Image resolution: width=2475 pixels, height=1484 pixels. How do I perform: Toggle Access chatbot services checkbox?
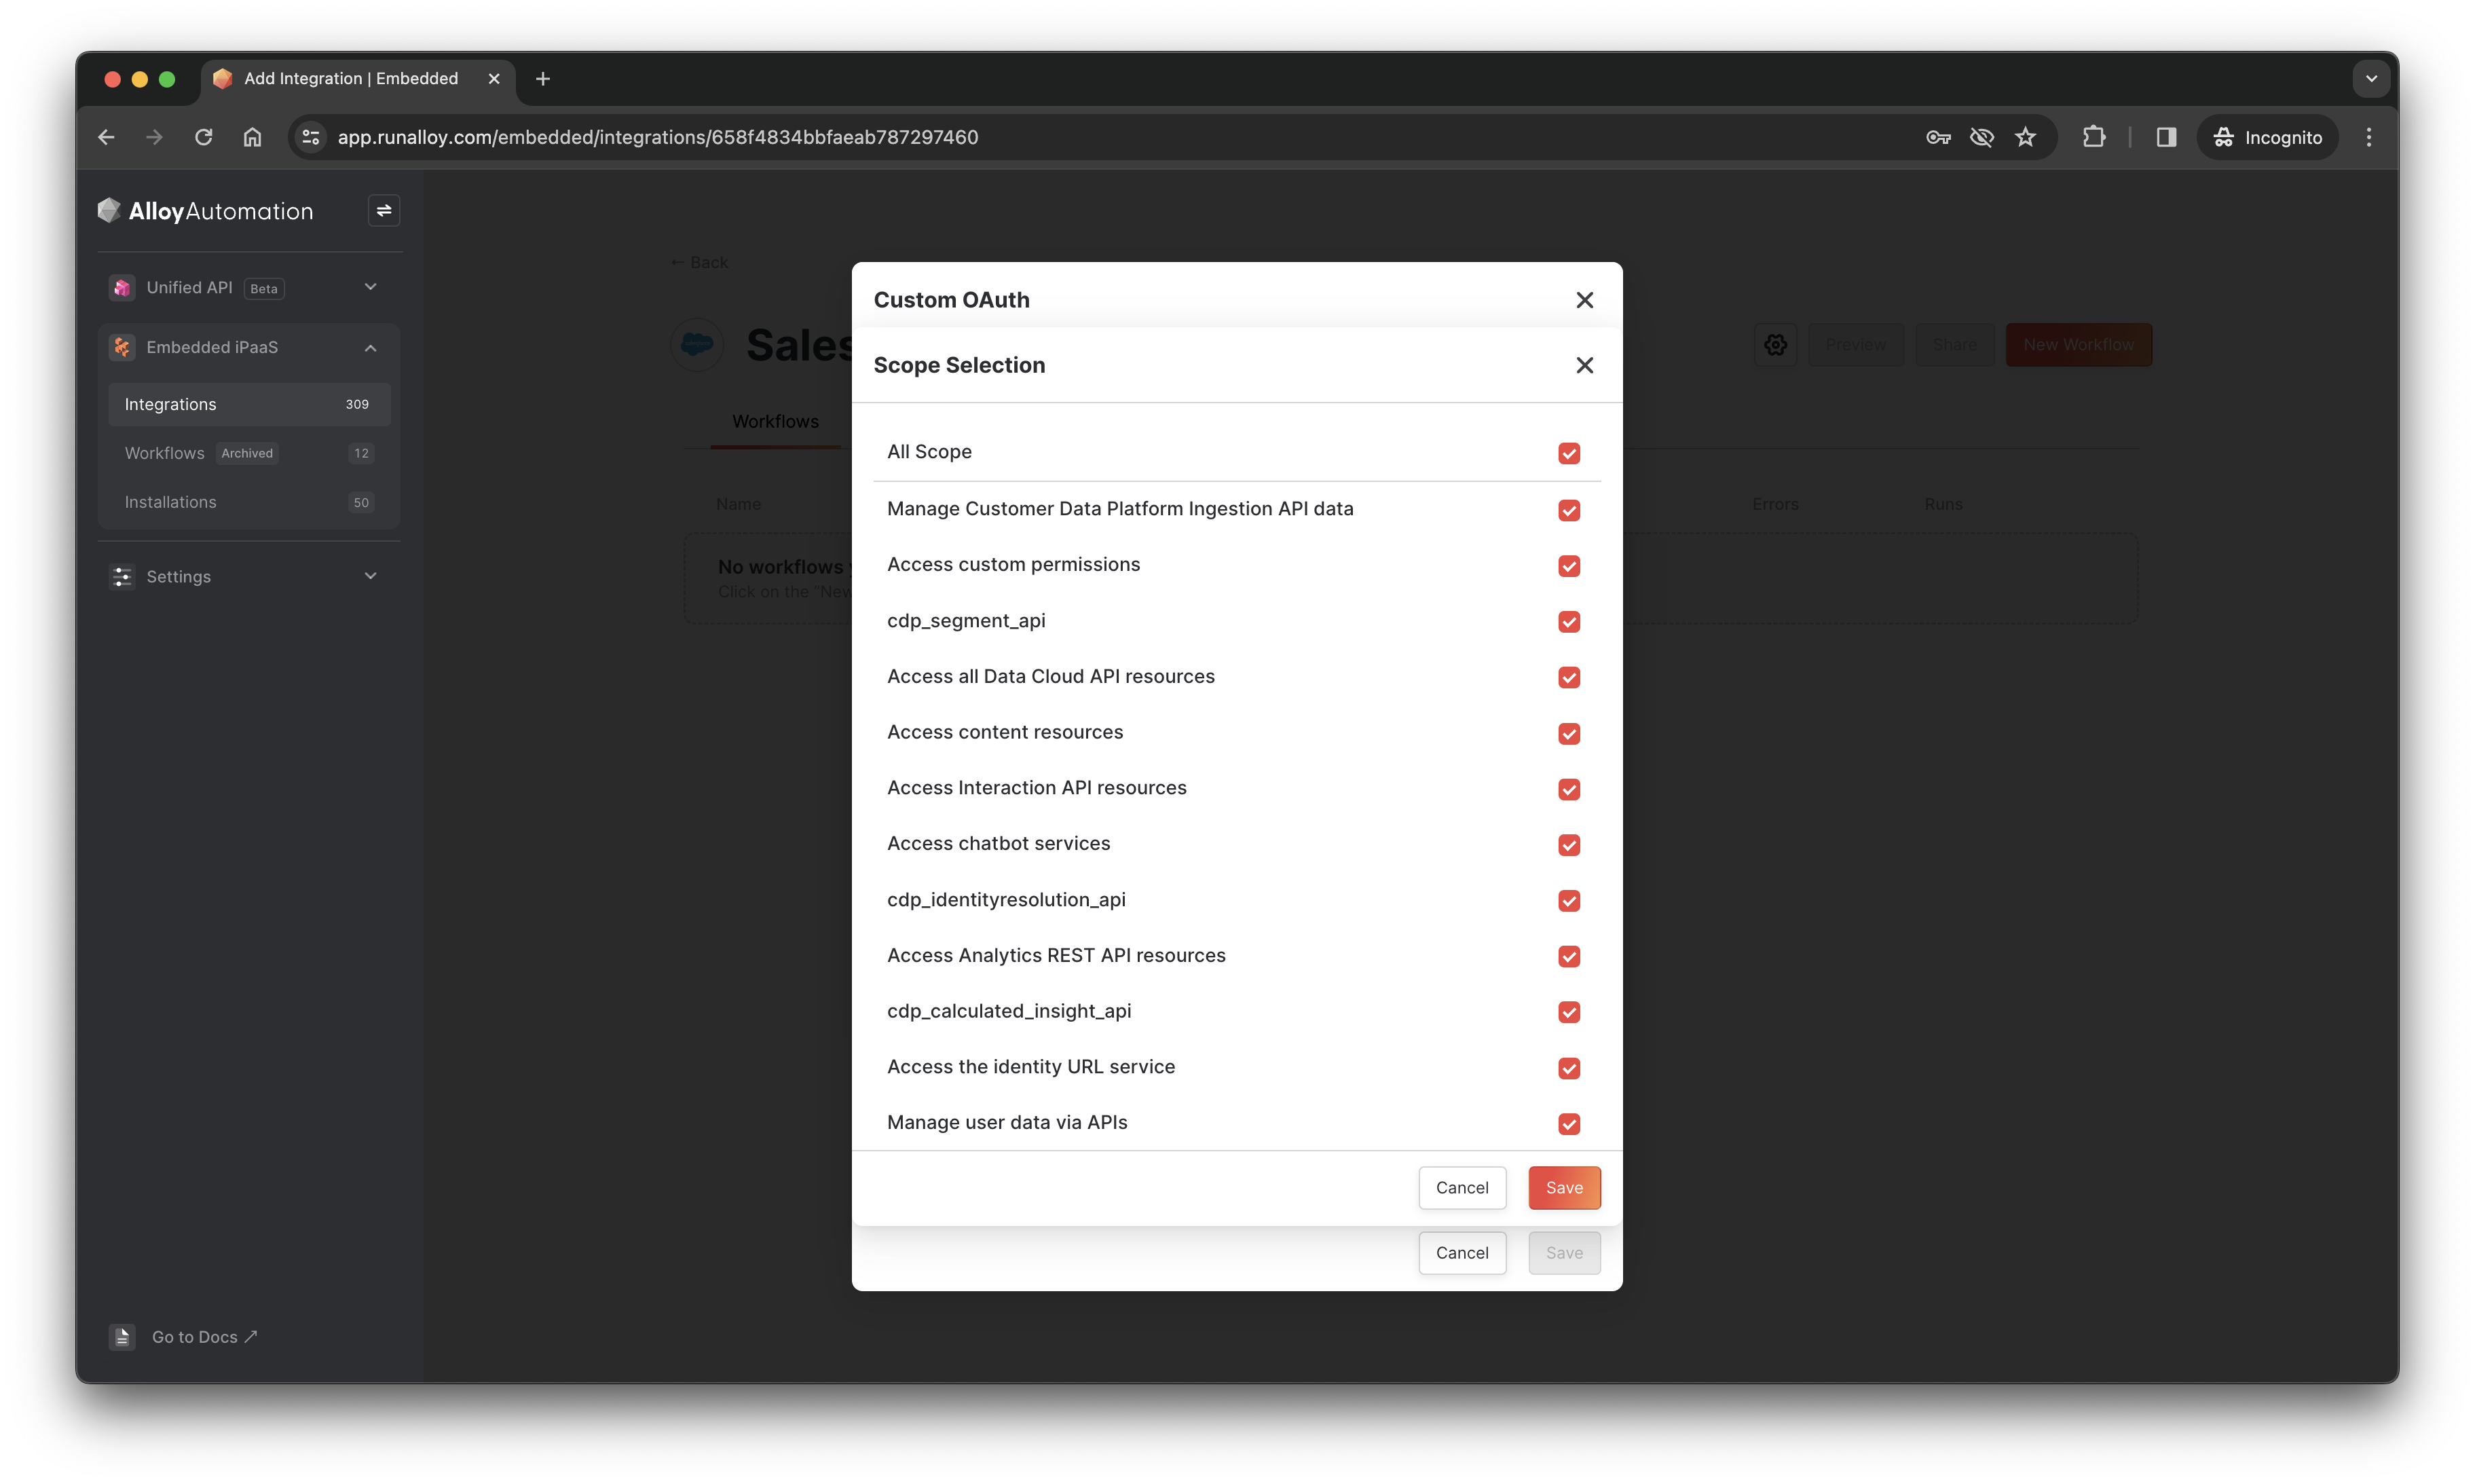coord(1569,845)
